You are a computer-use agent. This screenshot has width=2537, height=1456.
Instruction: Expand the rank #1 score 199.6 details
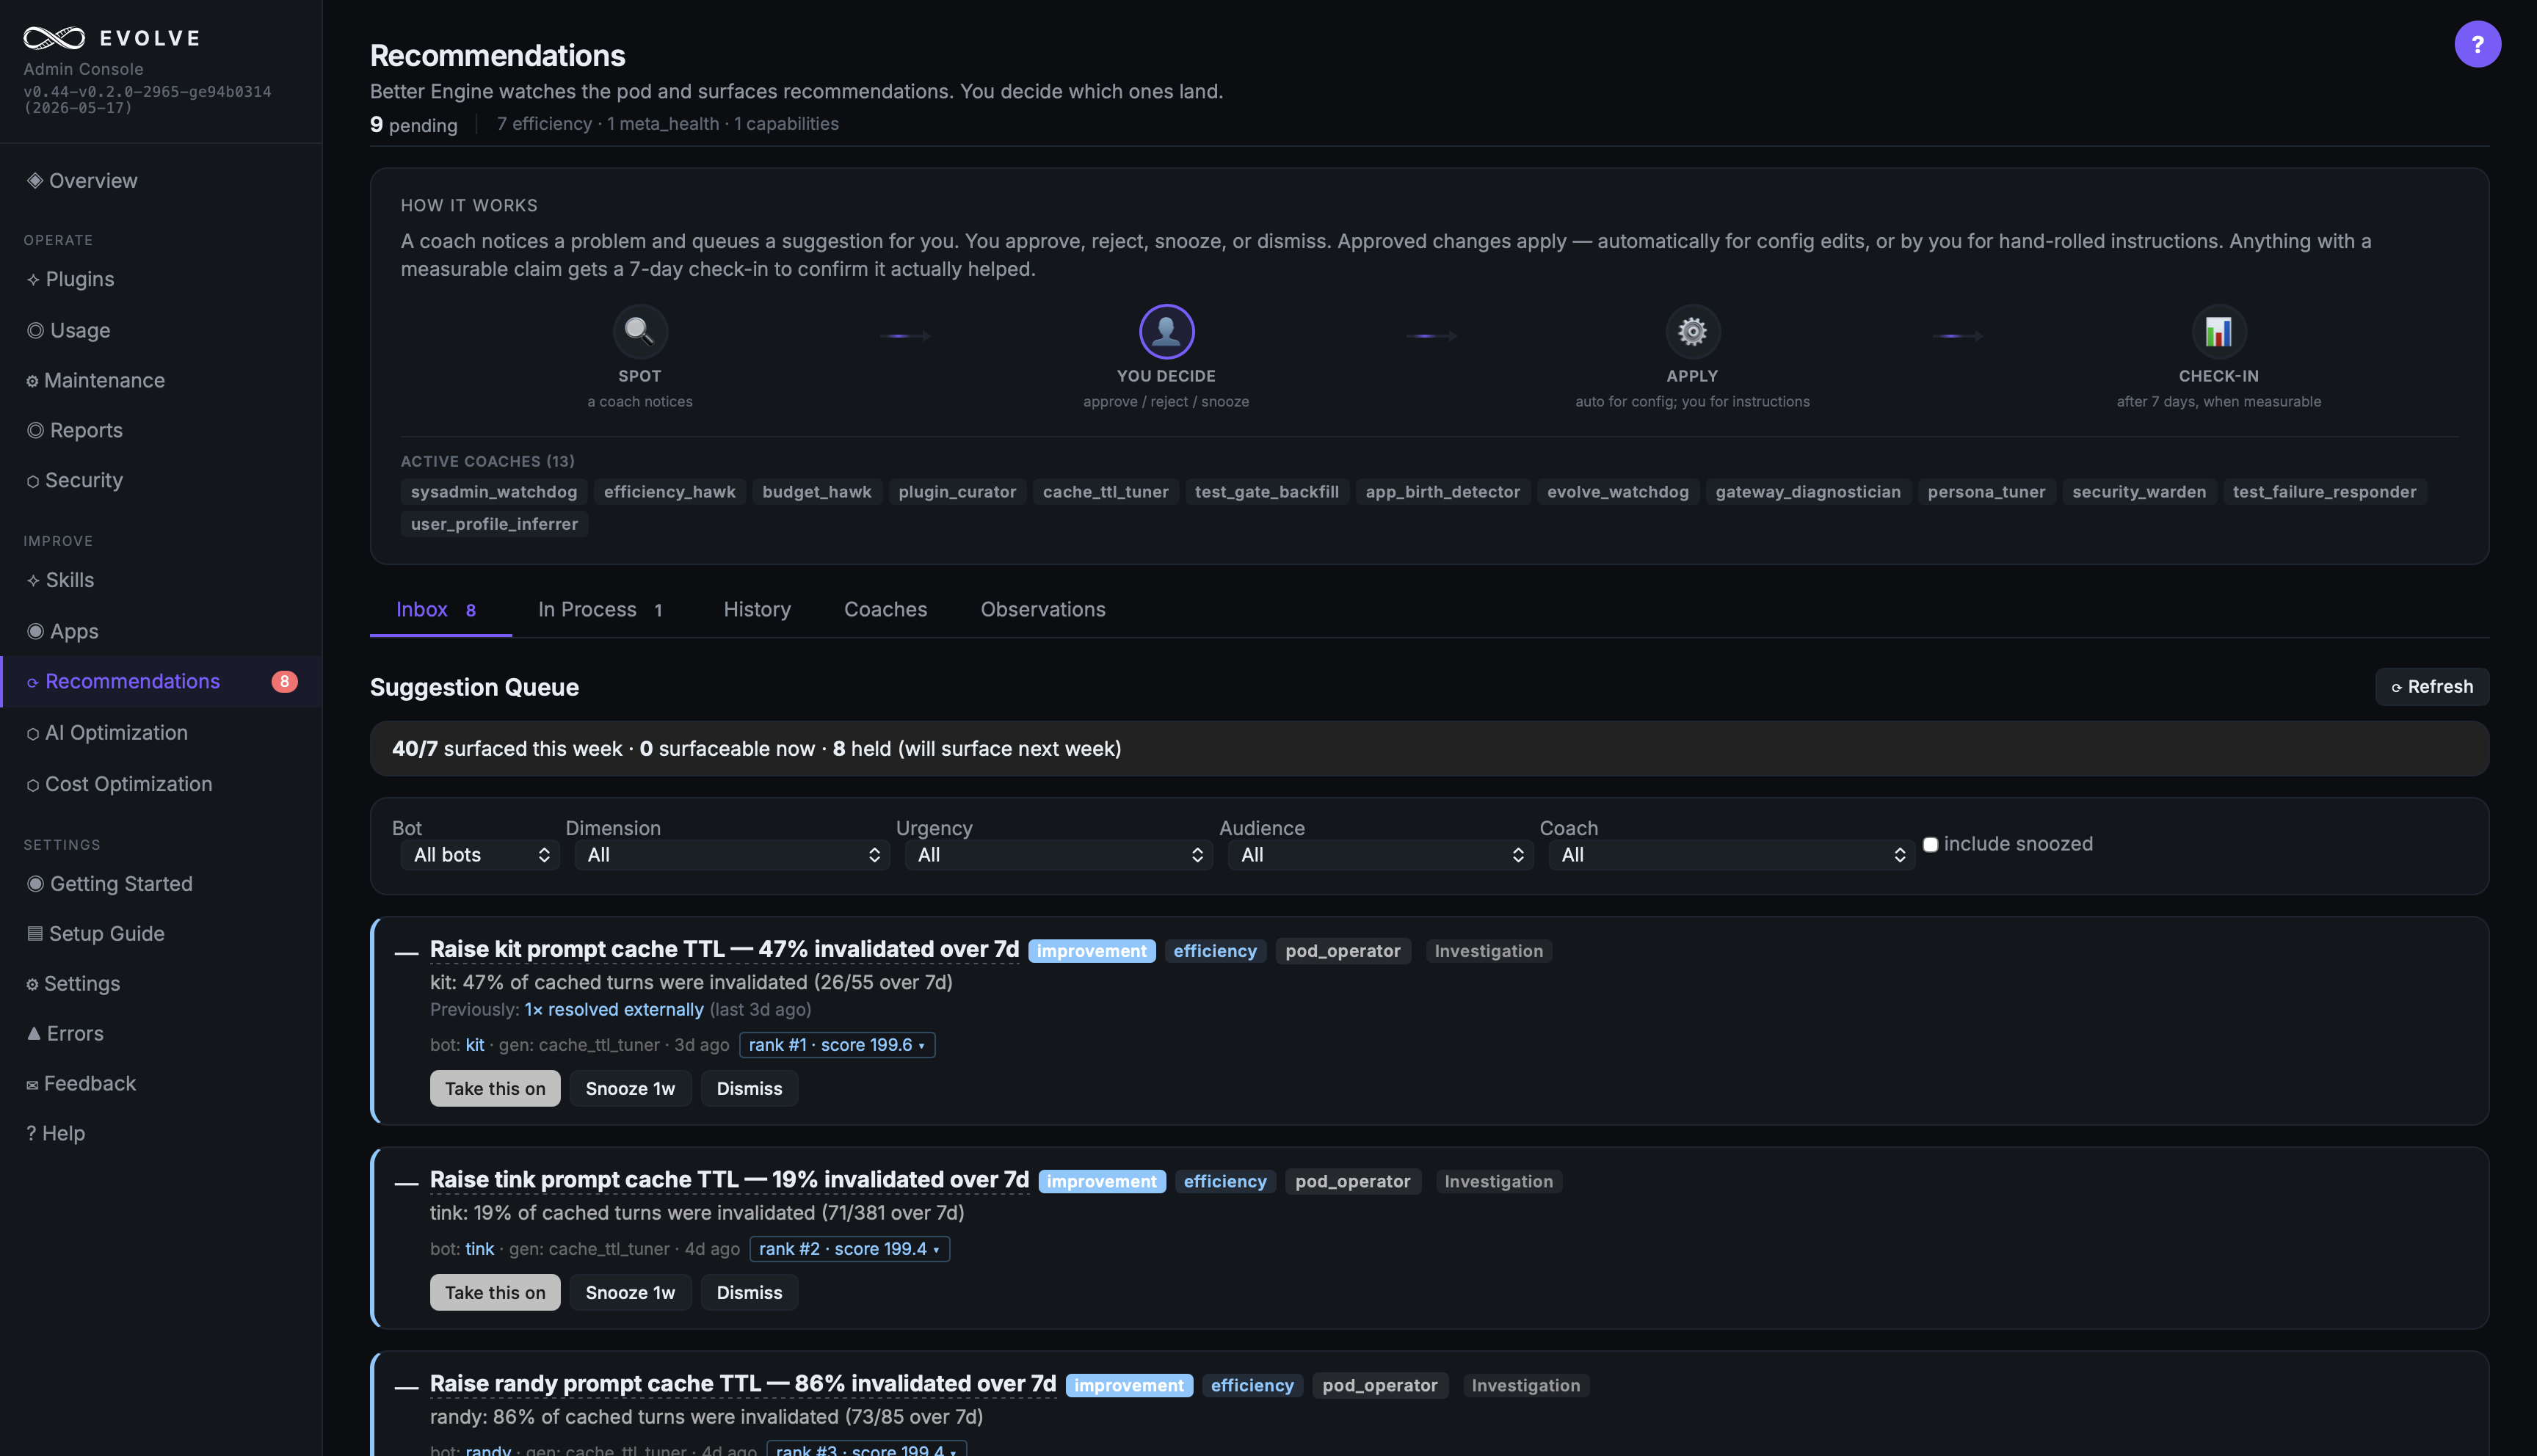pos(837,1045)
